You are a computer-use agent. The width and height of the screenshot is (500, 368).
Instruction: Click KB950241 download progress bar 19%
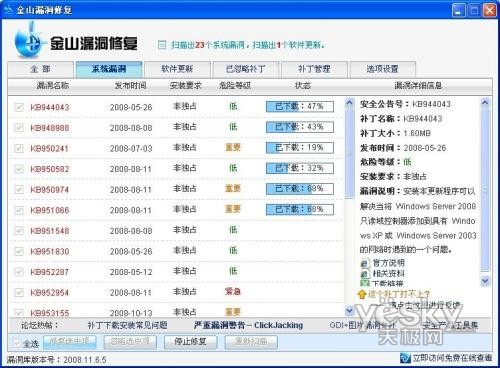click(x=300, y=148)
